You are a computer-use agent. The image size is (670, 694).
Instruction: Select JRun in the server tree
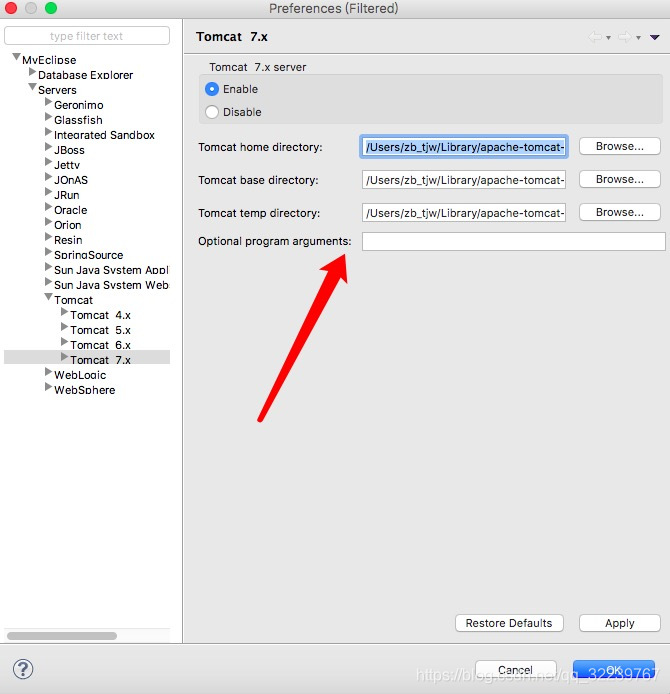67,195
